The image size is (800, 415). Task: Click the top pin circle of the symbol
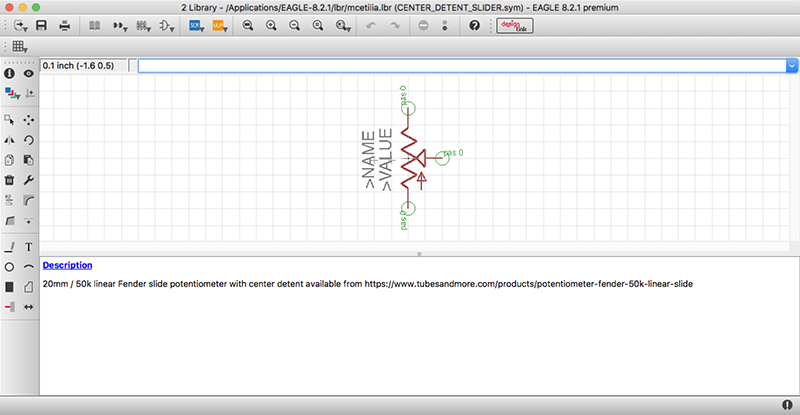(408, 109)
